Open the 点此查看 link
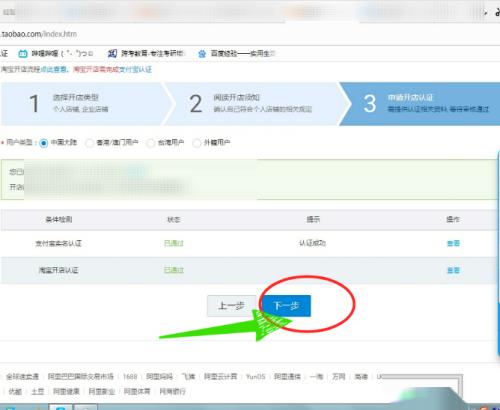This screenshot has width=500, height=410. coord(53,69)
